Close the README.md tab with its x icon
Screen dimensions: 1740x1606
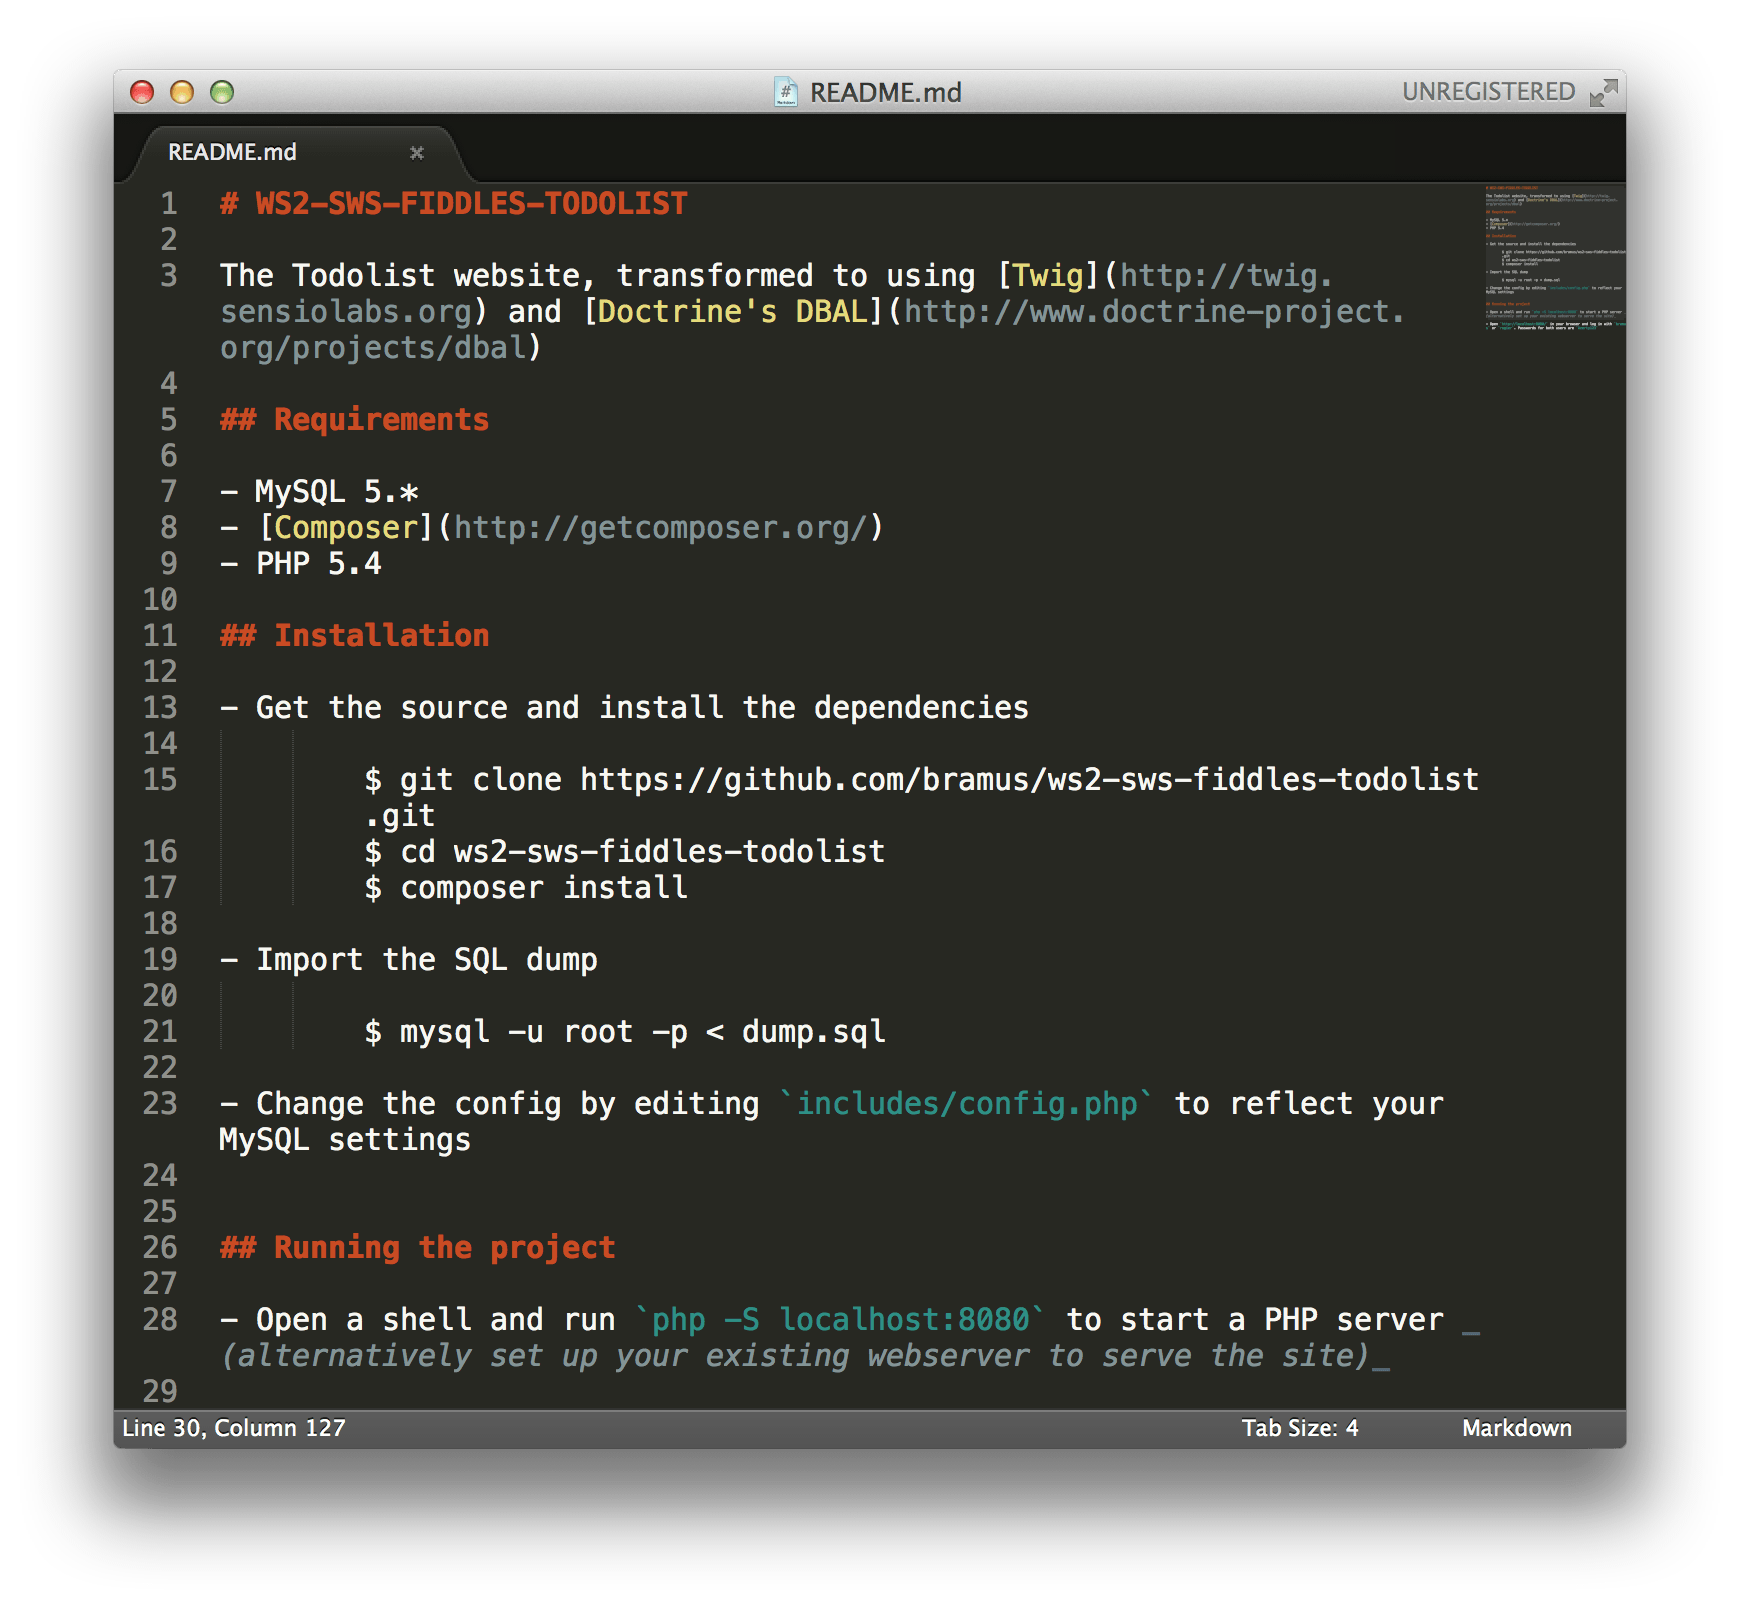point(417,152)
